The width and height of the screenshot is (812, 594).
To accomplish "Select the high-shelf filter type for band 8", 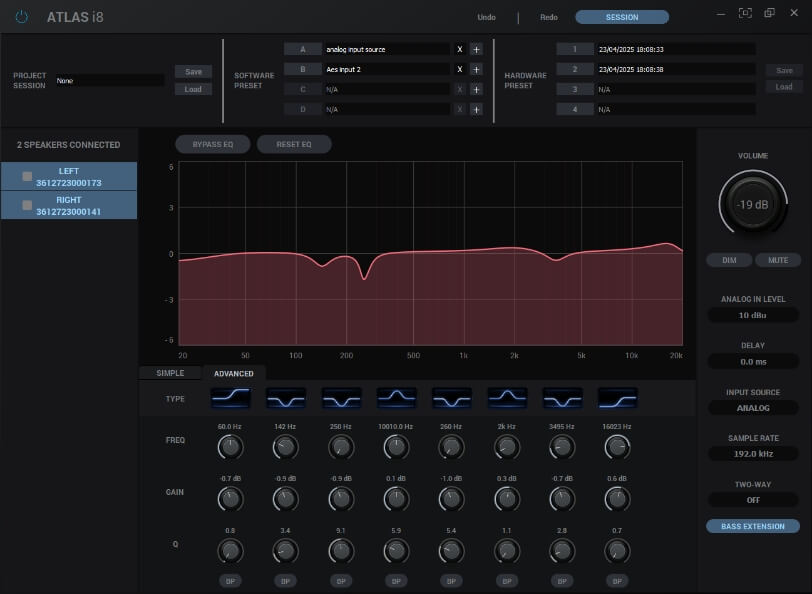I will coord(617,398).
